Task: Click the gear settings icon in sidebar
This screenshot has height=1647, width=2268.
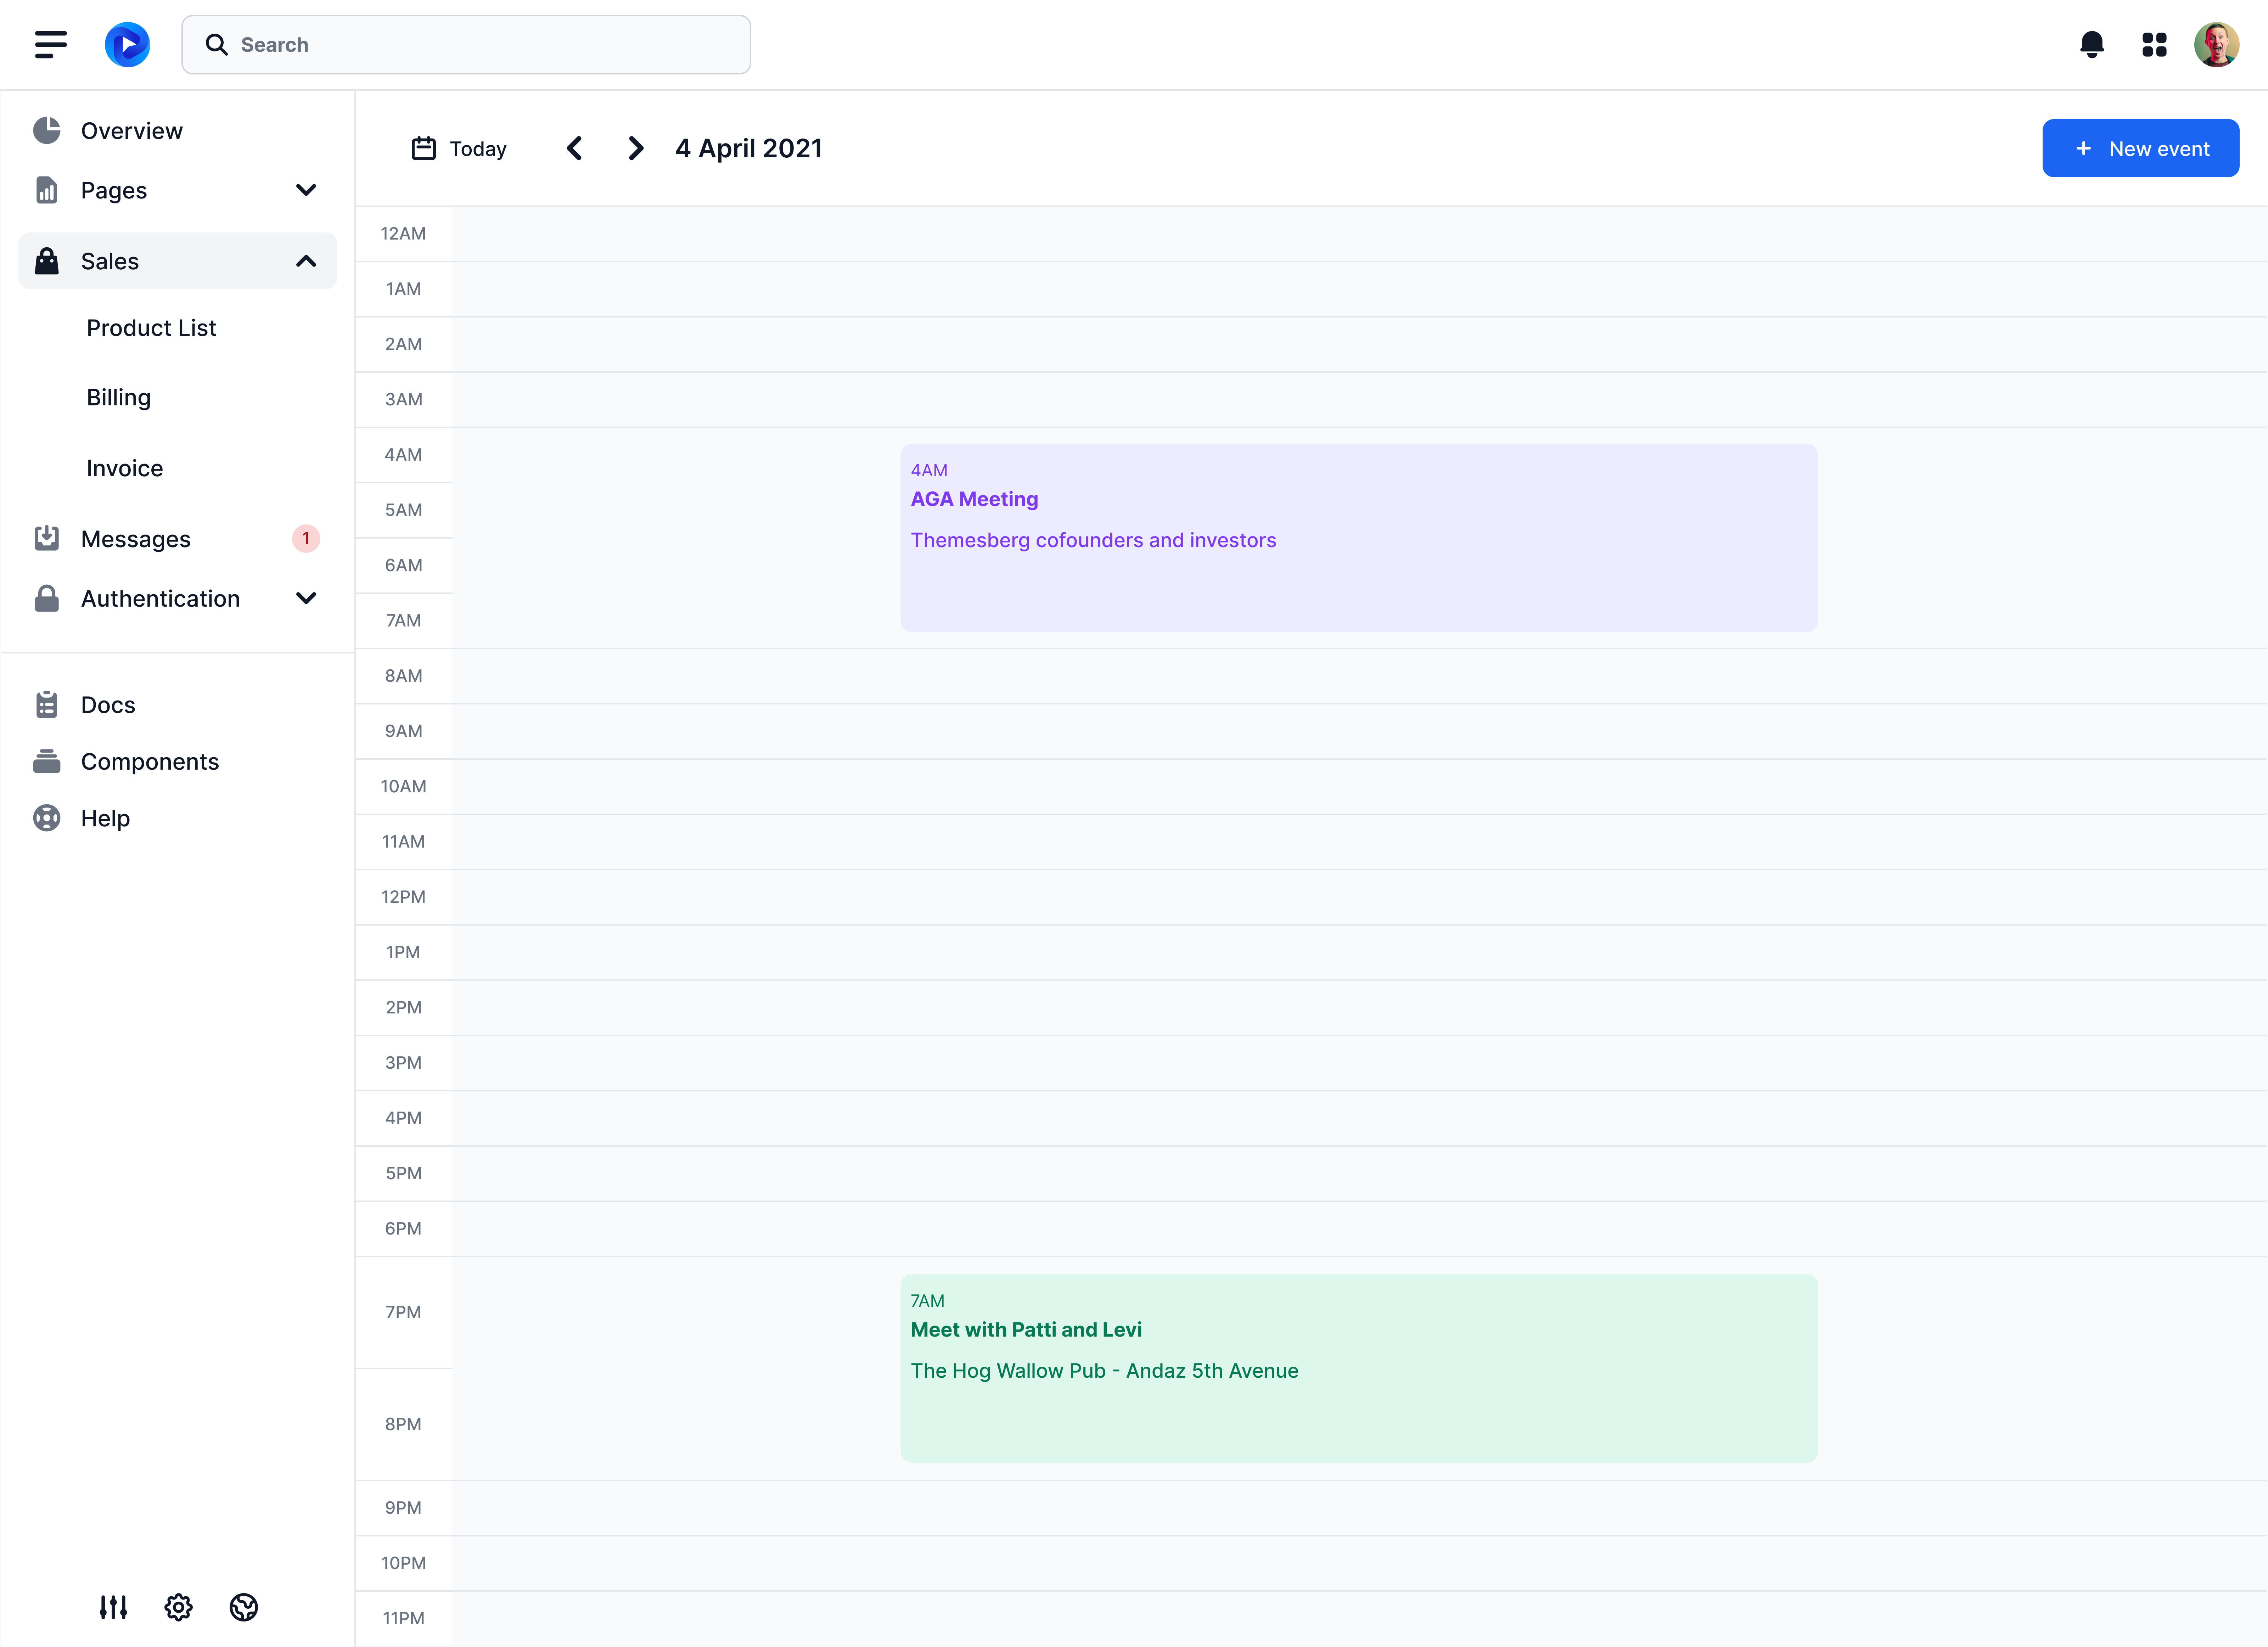Action: coord(178,1607)
